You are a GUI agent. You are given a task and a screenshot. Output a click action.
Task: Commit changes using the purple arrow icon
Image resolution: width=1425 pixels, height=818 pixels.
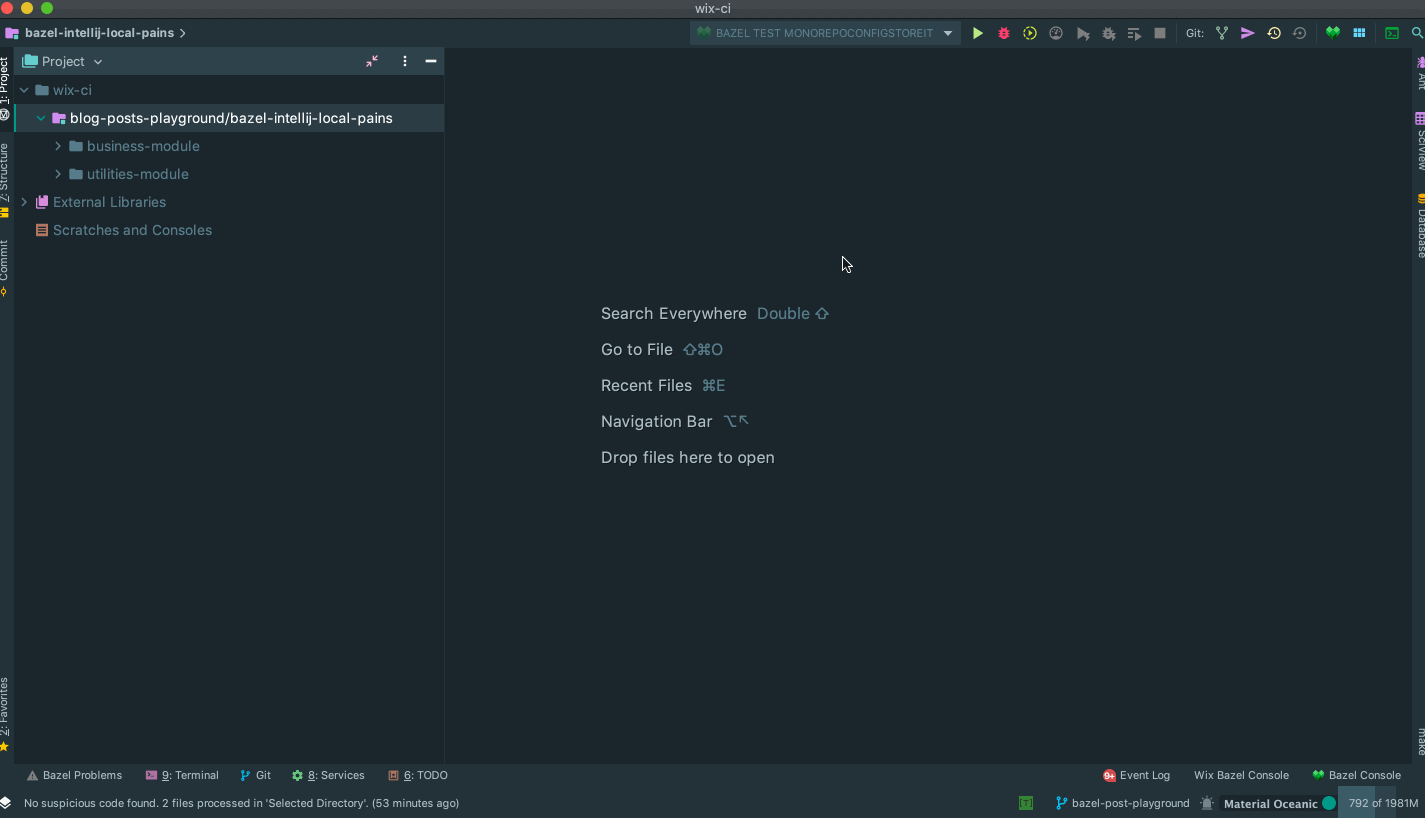click(x=1248, y=33)
